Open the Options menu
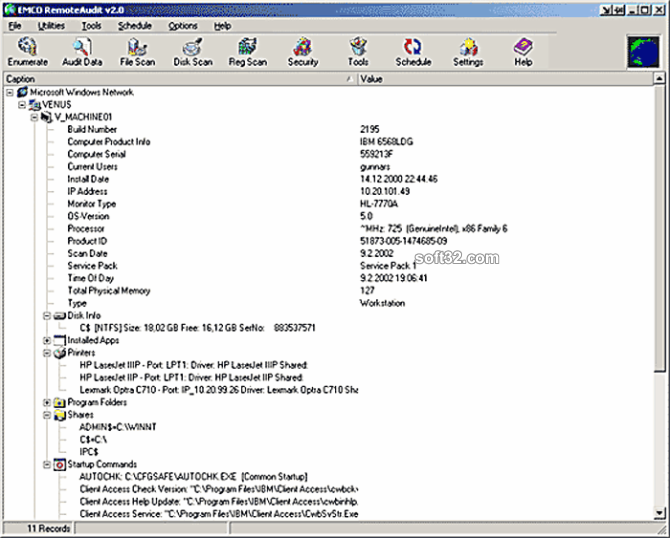The image size is (670, 538). point(183,26)
